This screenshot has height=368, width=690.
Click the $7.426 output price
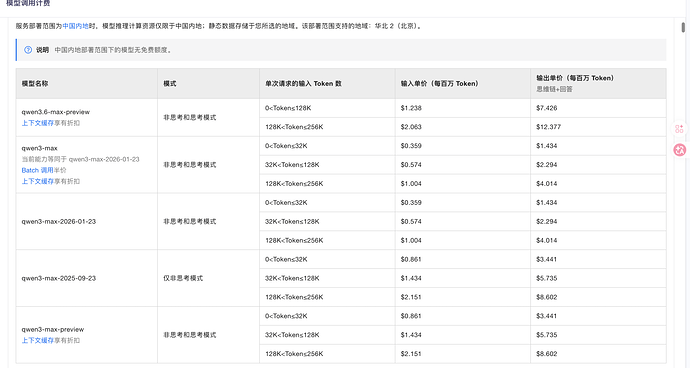coord(547,108)
